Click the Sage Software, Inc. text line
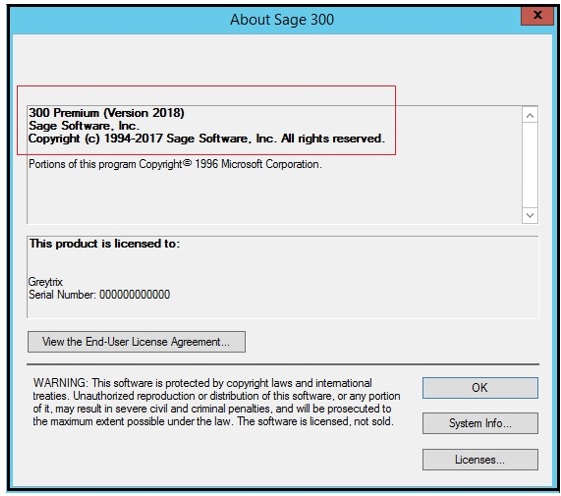This screenshot has width=561, height=496. tap(84, 126)
